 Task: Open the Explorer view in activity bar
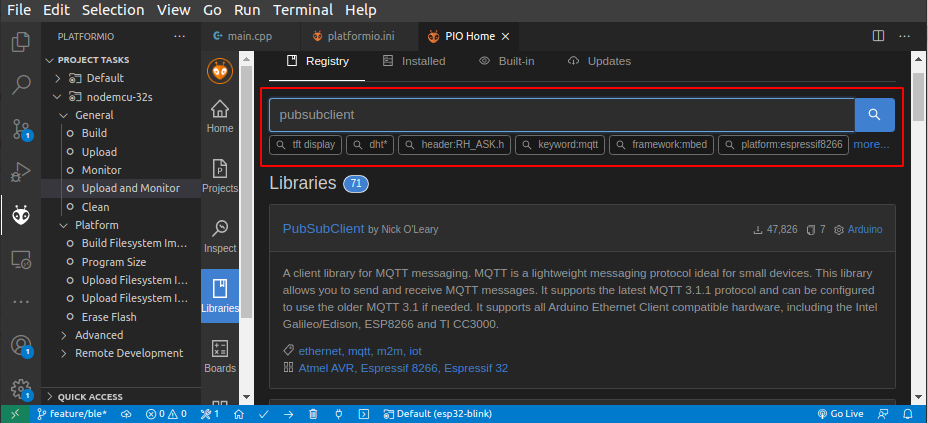click(x=21, y=42)
